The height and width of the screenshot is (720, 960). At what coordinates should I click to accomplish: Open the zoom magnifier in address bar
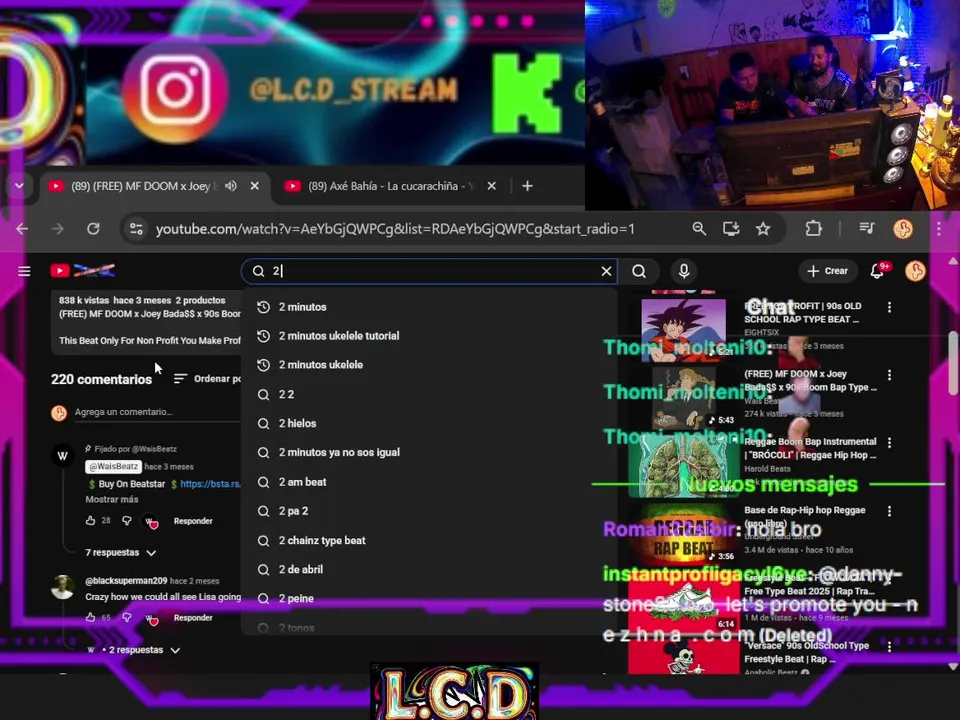click(699, 229)
